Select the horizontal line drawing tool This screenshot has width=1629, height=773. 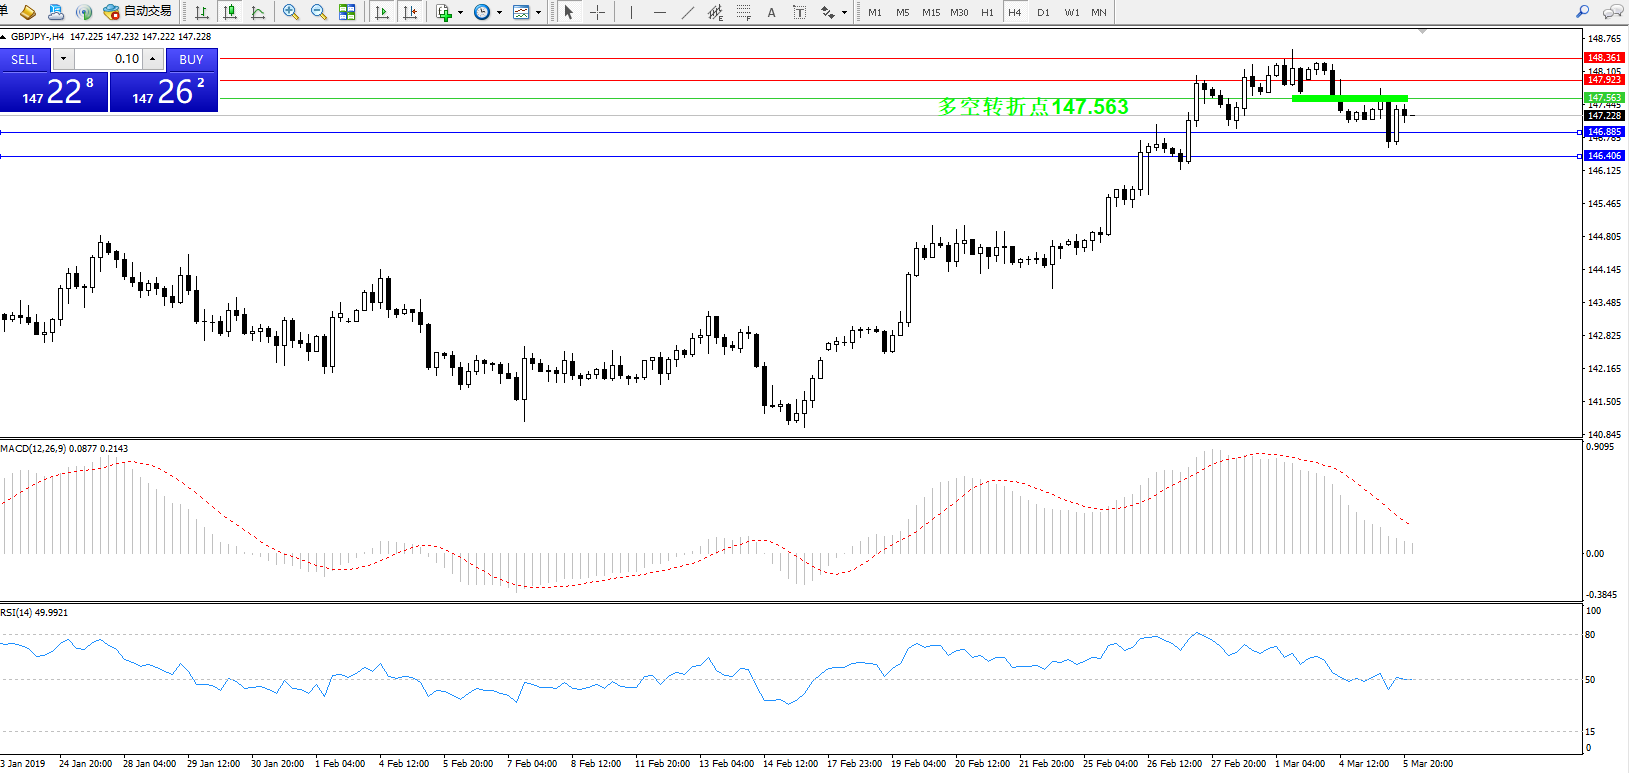[x=659, y=12]
